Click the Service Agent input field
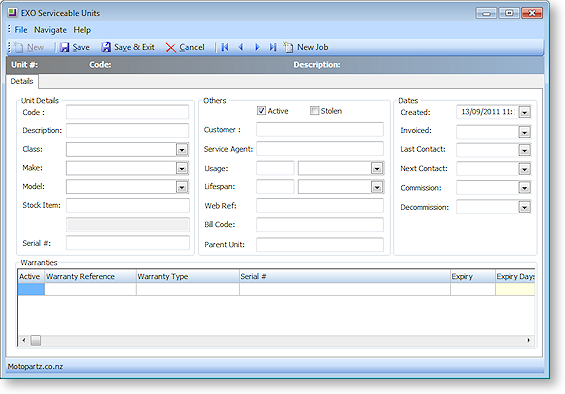Viewport: 565px width, 394px height. pos(320,149)
